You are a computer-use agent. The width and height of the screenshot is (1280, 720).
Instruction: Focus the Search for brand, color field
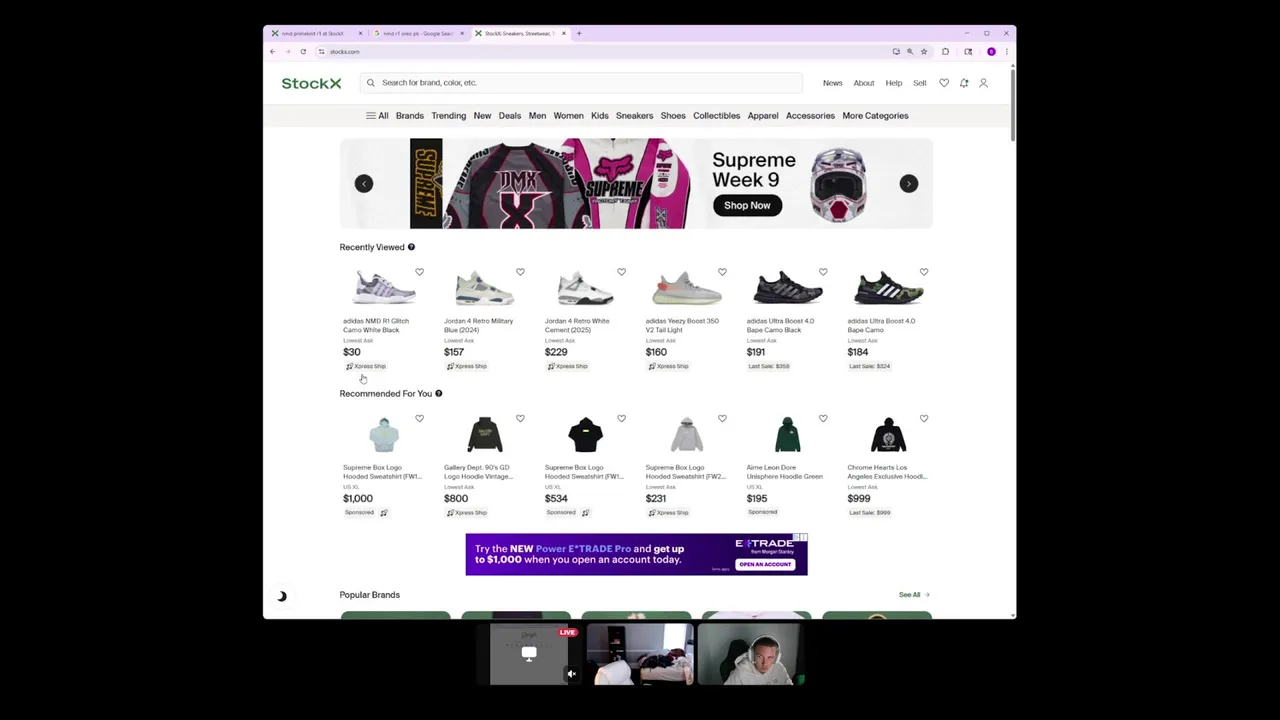[x=581, y=83]
